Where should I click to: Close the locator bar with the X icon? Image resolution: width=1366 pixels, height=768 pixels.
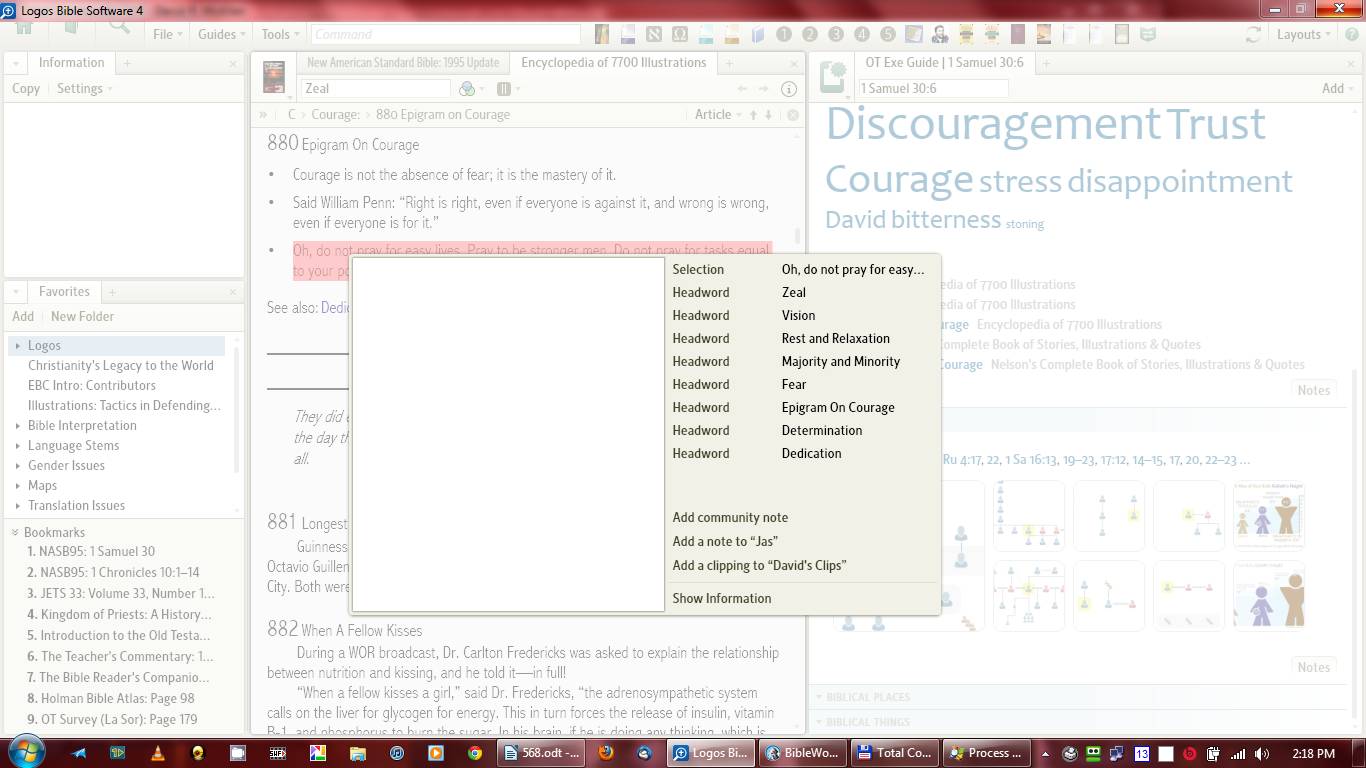tap(792, 115)
